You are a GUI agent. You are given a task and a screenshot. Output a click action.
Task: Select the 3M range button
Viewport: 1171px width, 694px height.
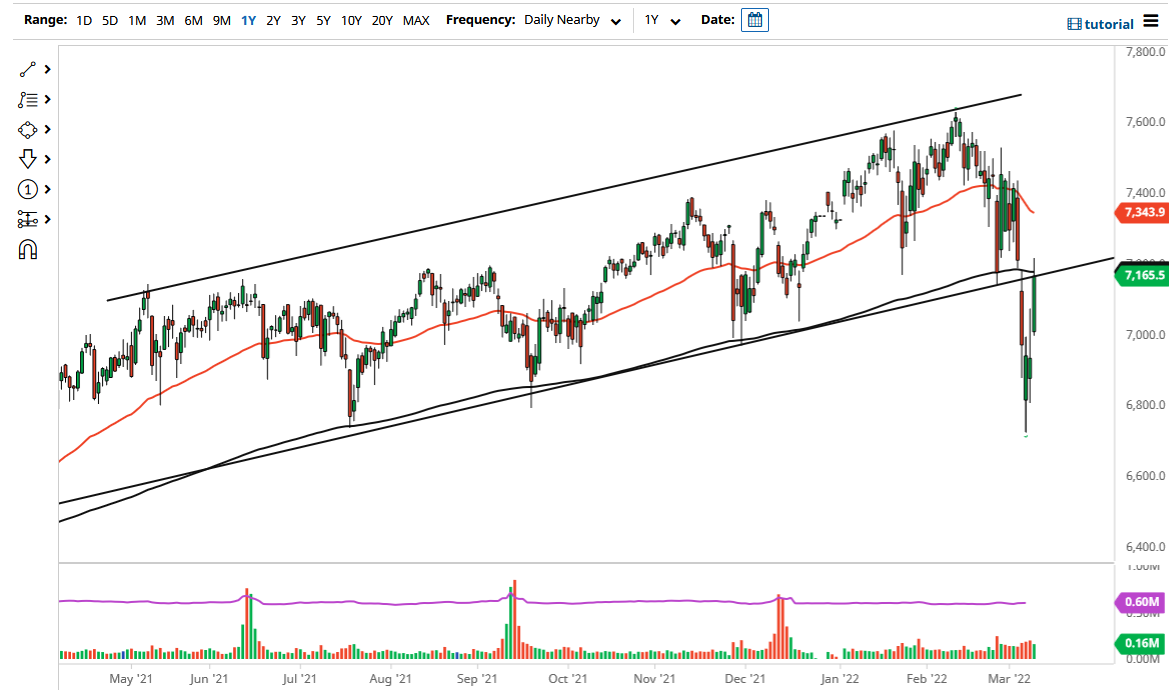[164, 19]
